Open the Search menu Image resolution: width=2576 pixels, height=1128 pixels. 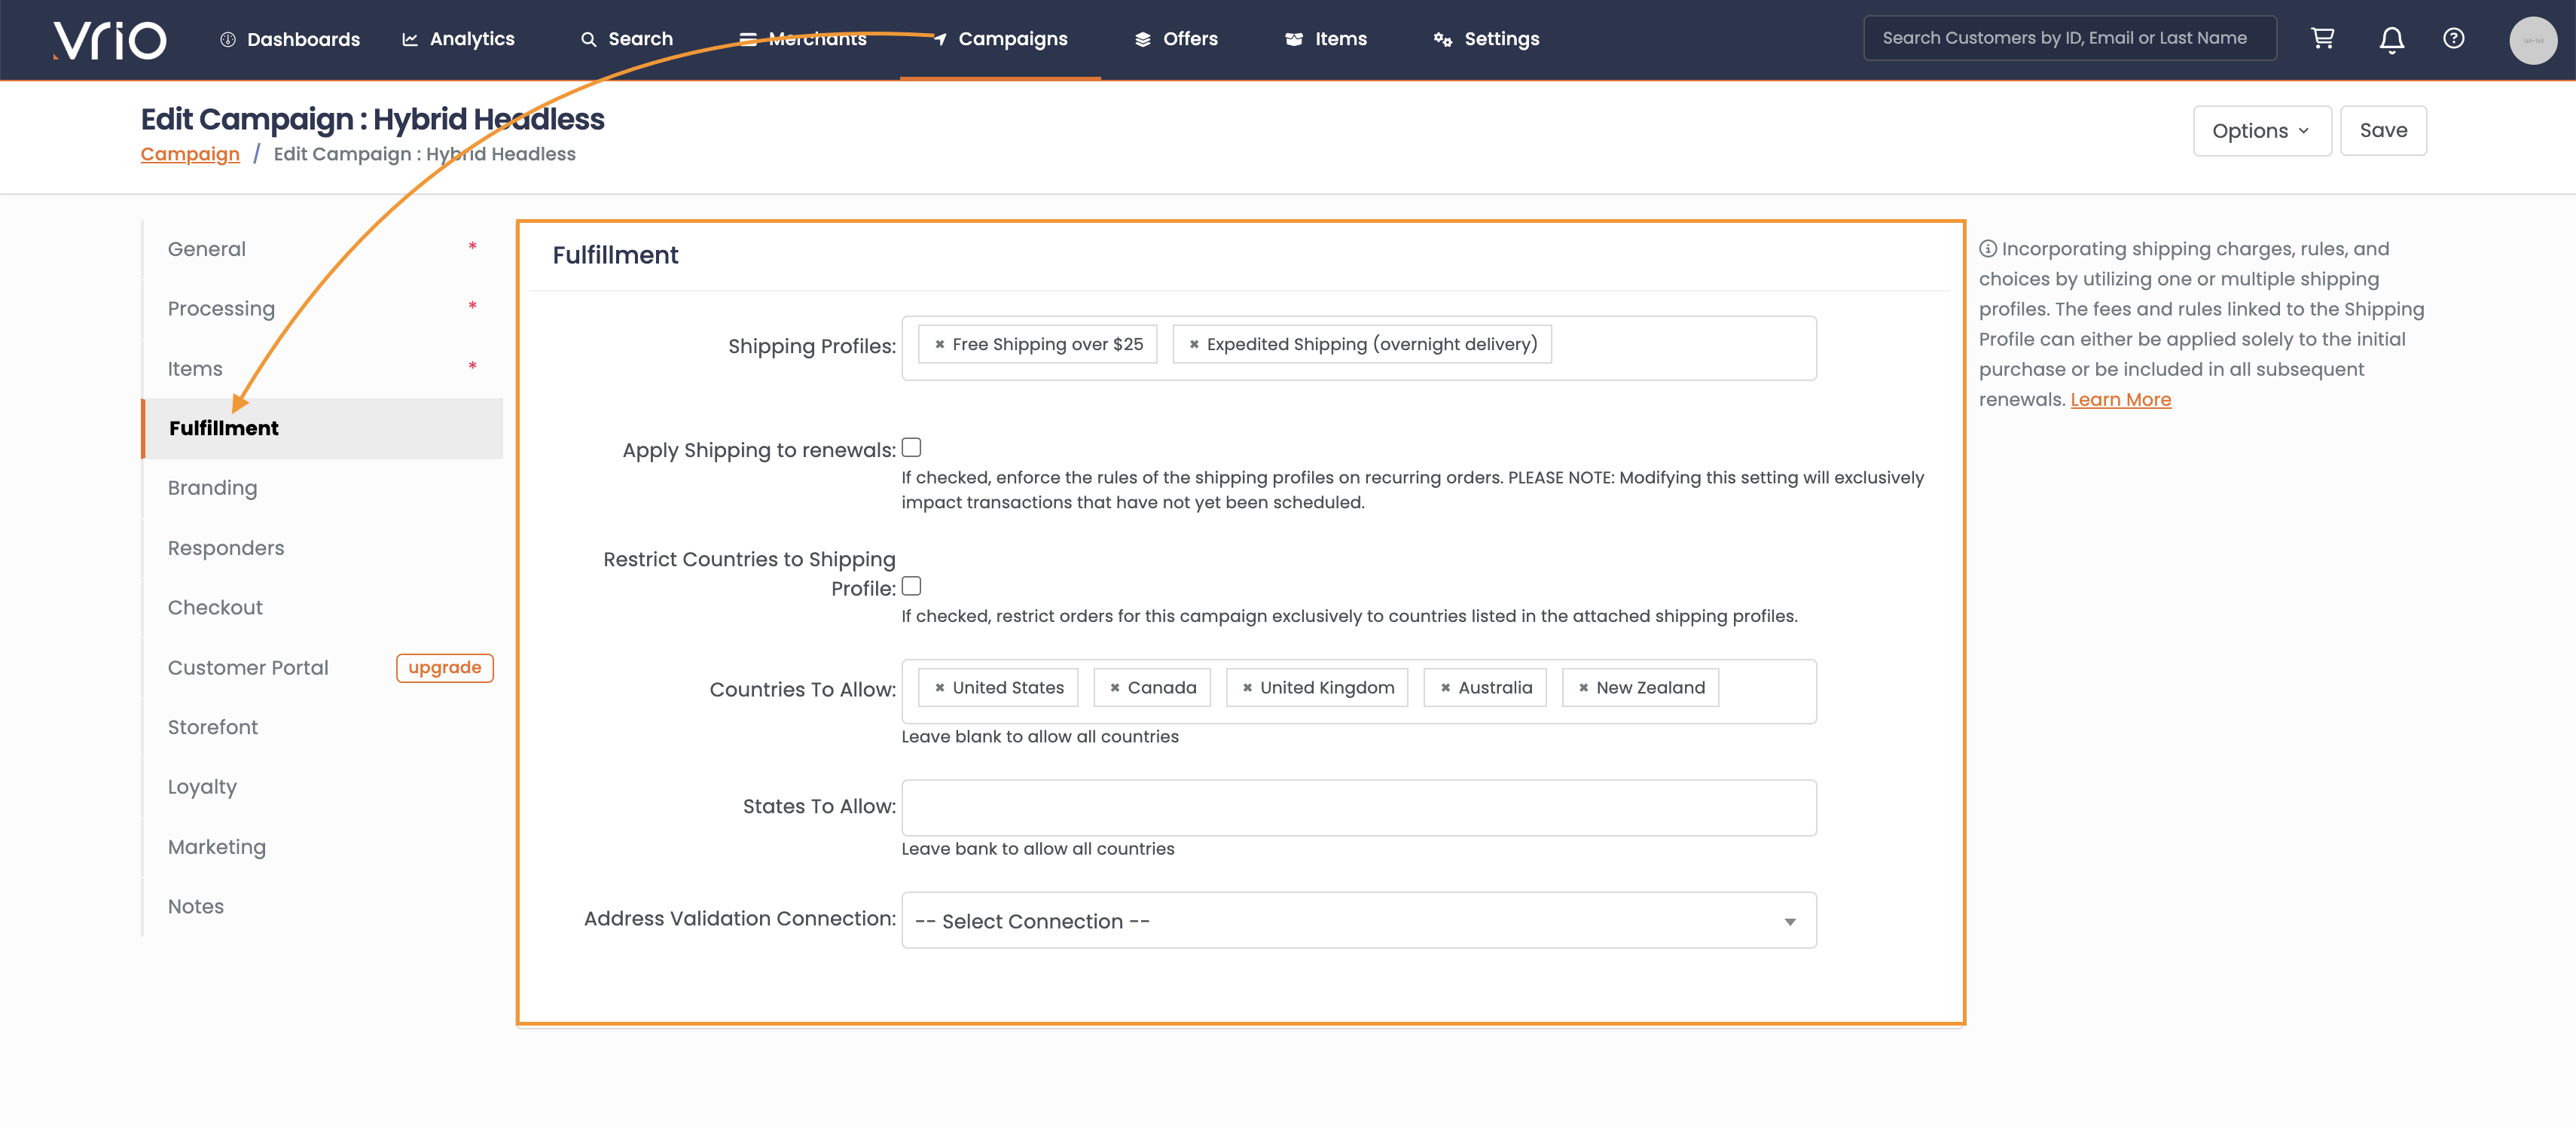pos(627,39)
